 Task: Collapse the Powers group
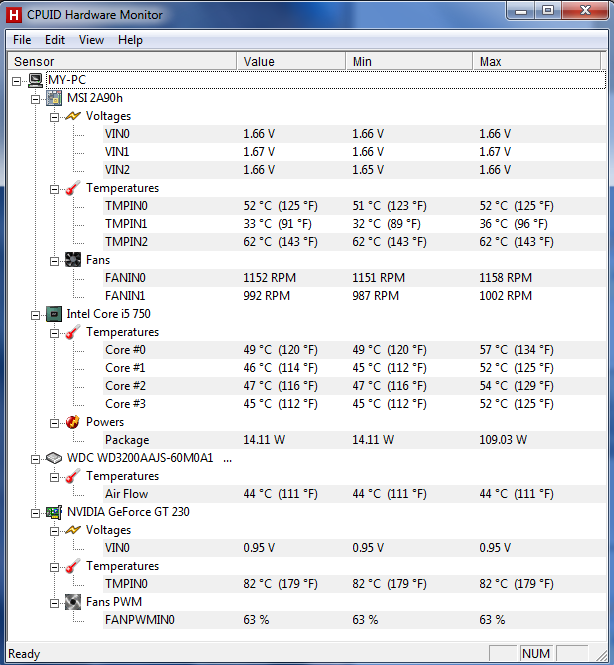(x=54, y=423)
